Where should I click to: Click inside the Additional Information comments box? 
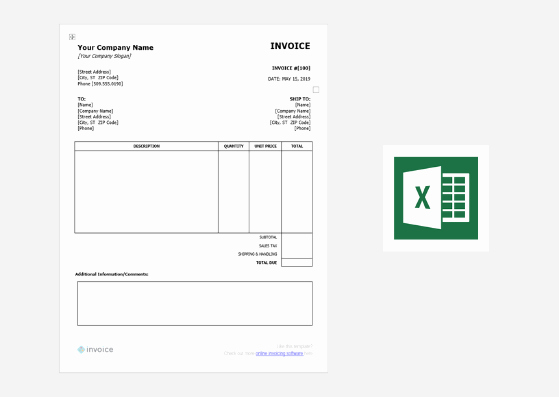click(x=195, y=303)
